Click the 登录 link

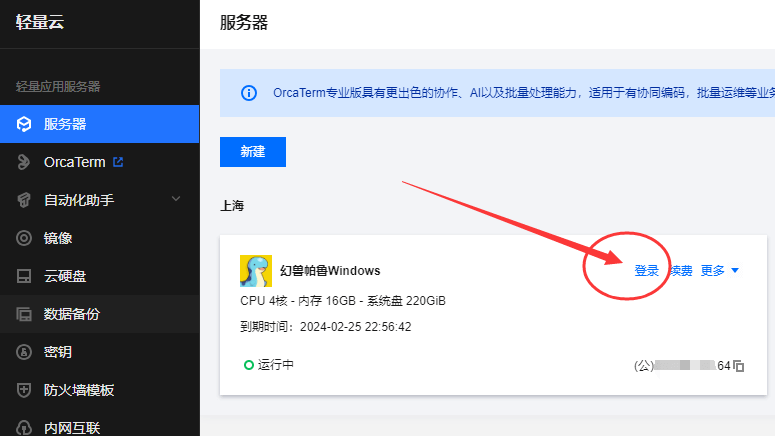646,270
